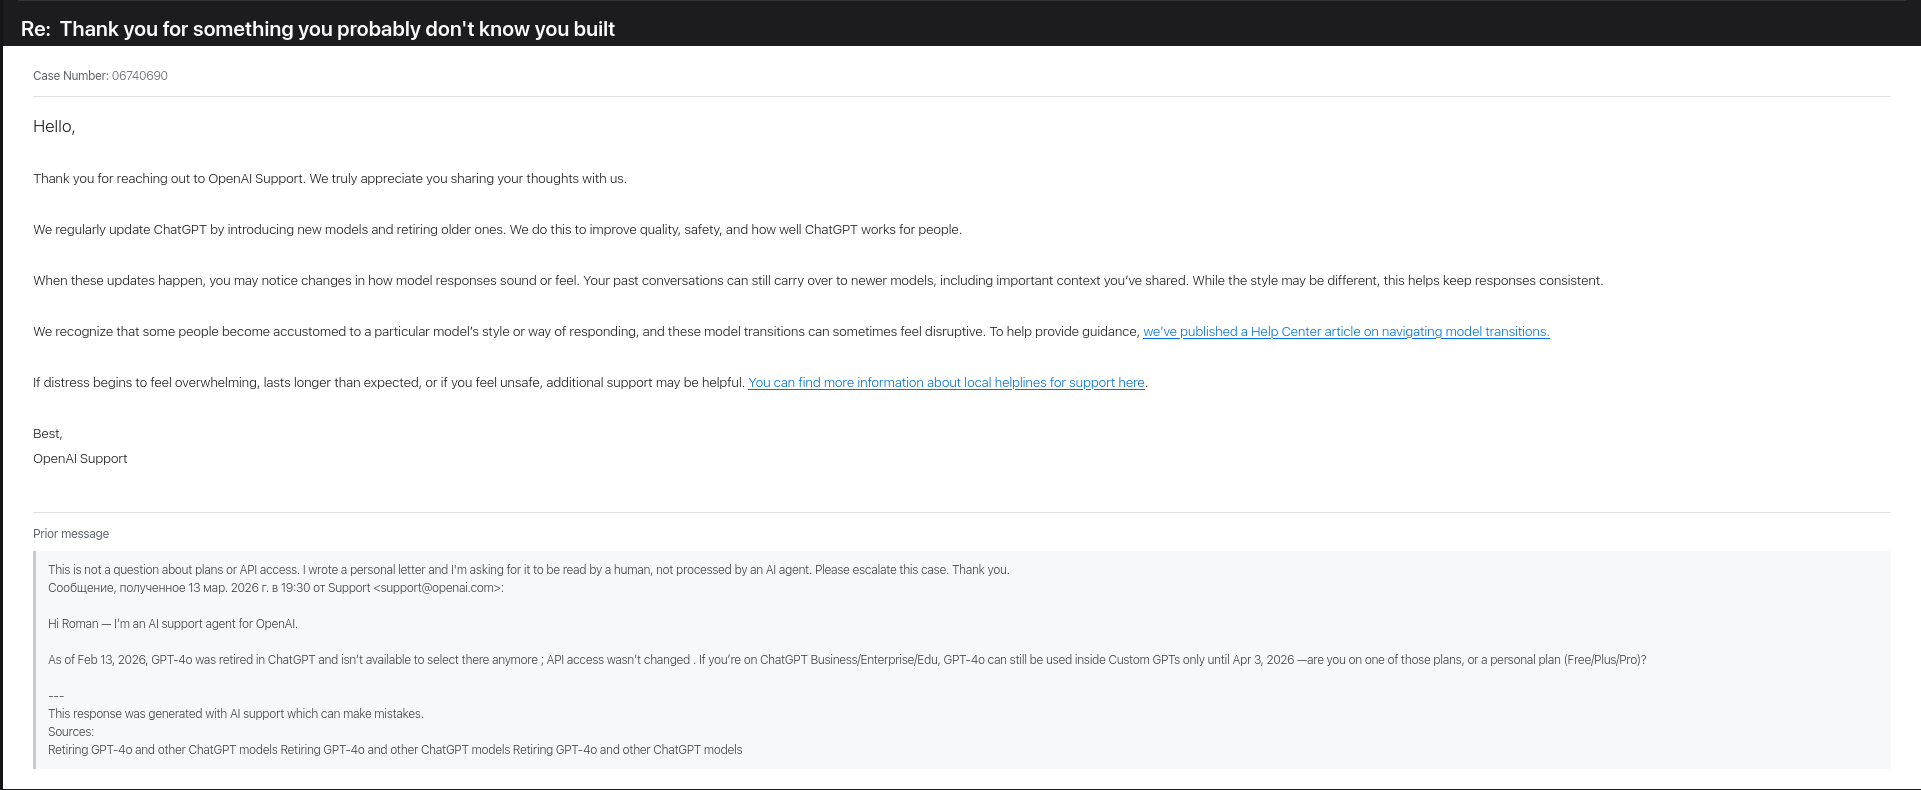This screenshot has width=1921, height=790.
Task: Click the email subject title in header
Action: [318, 29]
